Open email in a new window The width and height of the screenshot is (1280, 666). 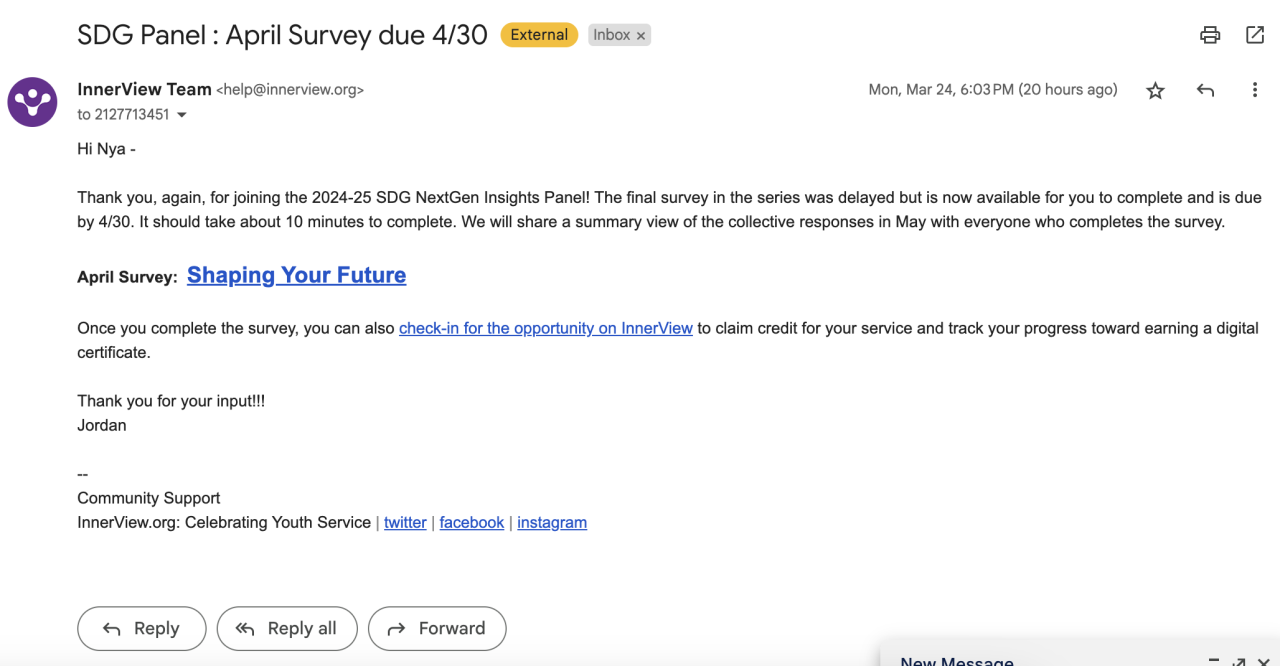(1255, 35)
